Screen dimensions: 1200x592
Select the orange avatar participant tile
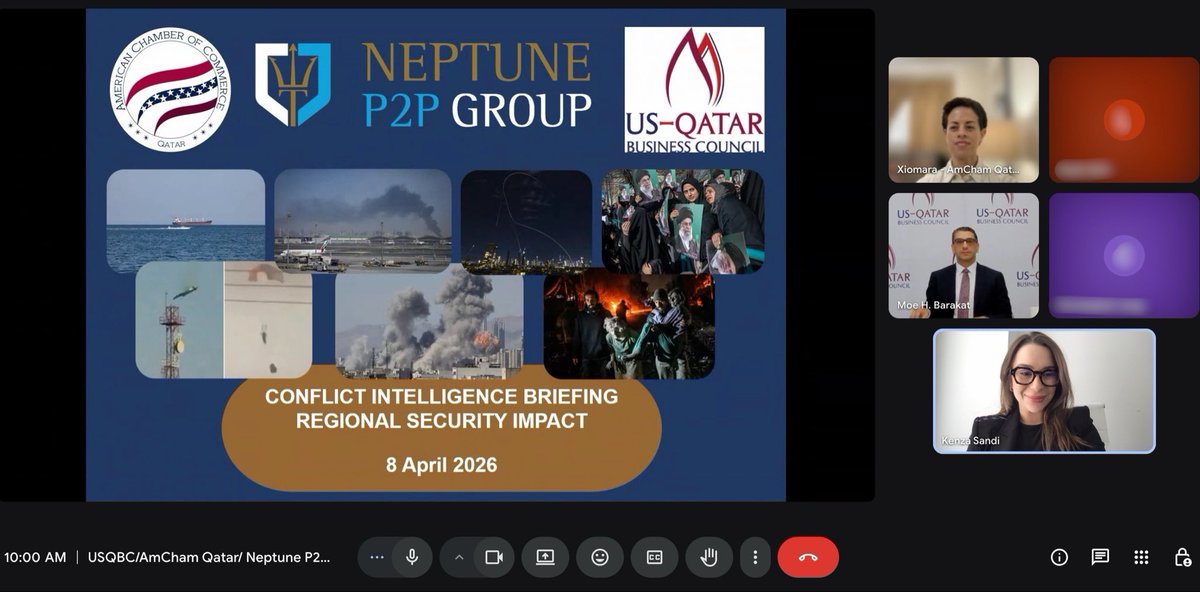[1123, 120]
